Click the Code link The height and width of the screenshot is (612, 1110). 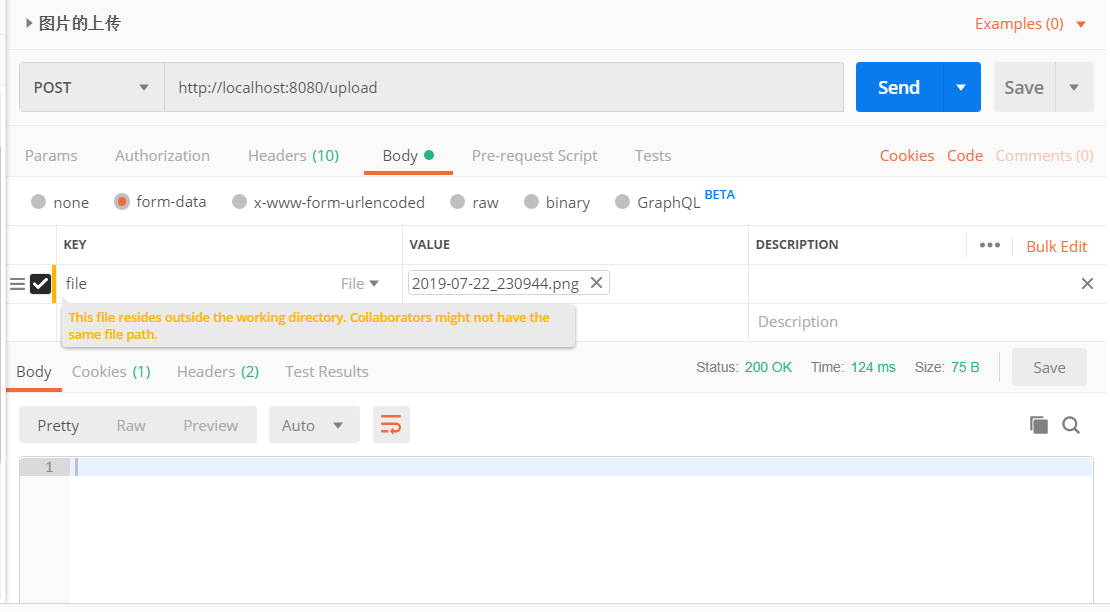pos(965,156)
